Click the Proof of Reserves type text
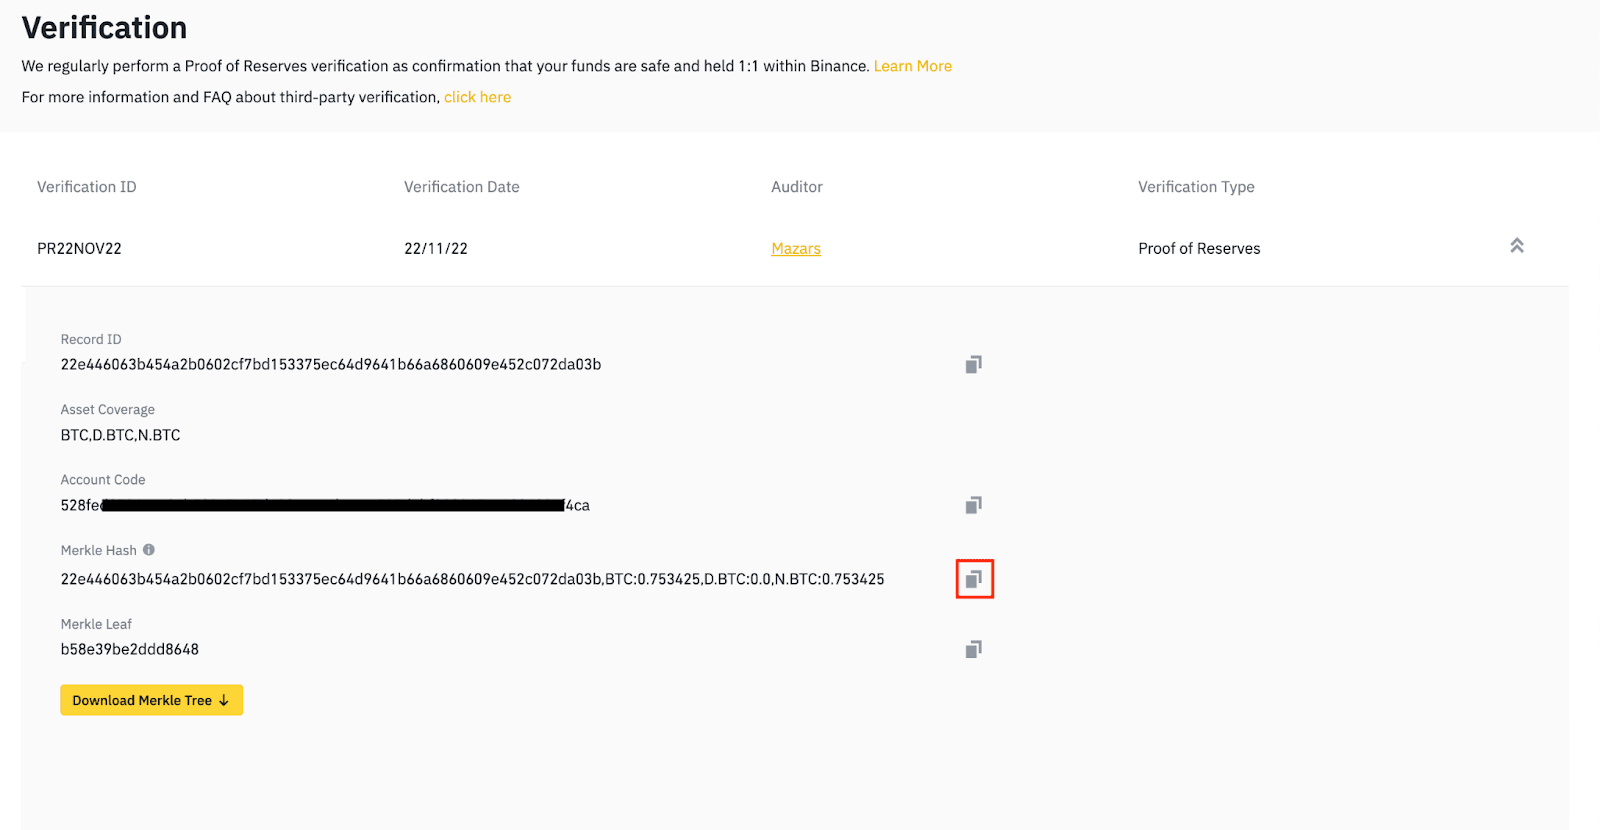Screen dimensions: 1600x830 [x=1199, y=249]
